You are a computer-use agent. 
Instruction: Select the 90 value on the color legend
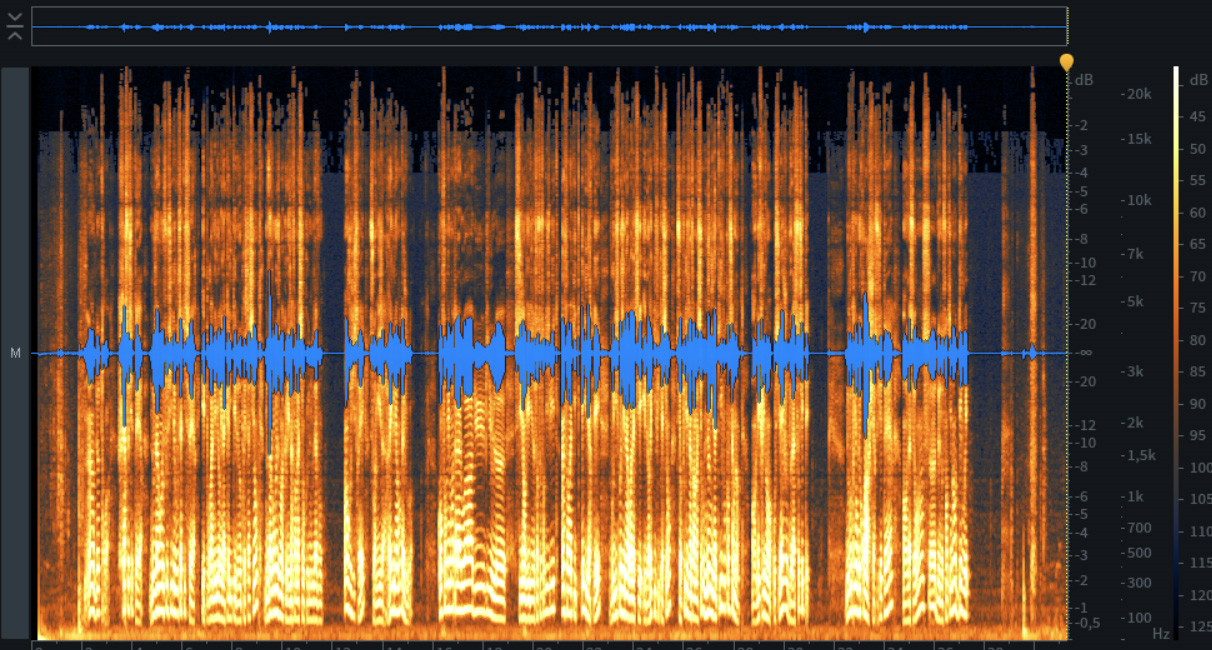coord(1198,404)
